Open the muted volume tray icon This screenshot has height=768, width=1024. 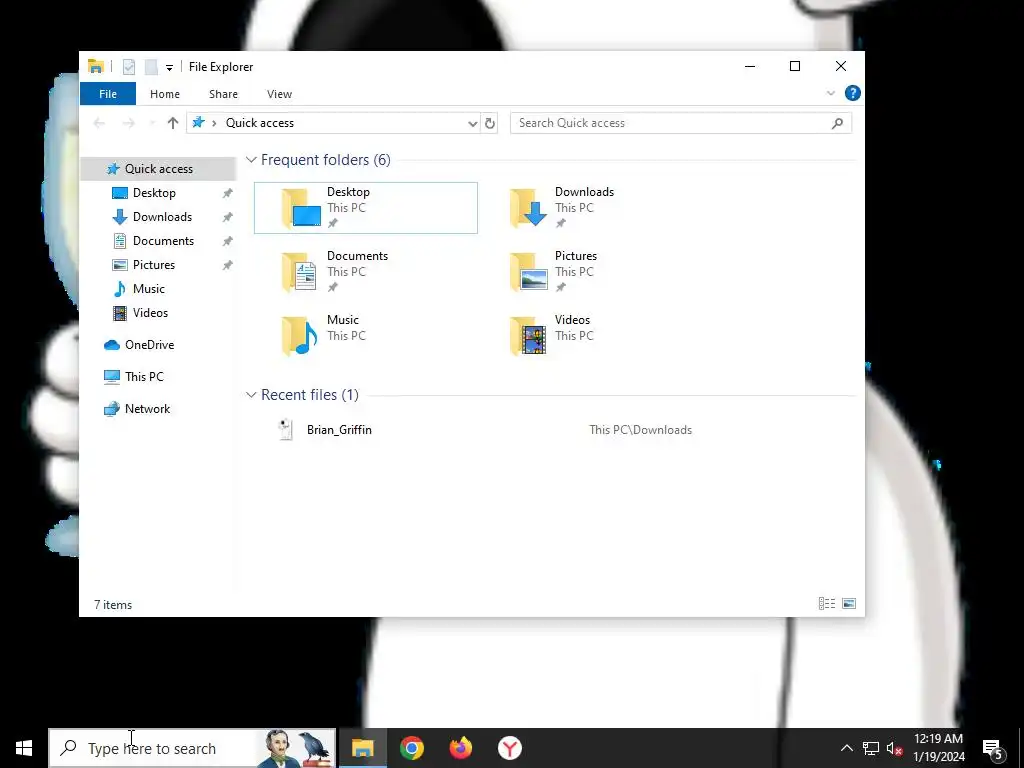coord(894,748)
